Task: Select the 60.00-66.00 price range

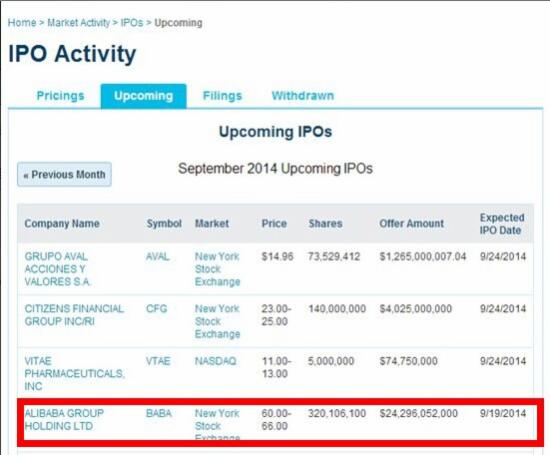Action: coord(276,420)
